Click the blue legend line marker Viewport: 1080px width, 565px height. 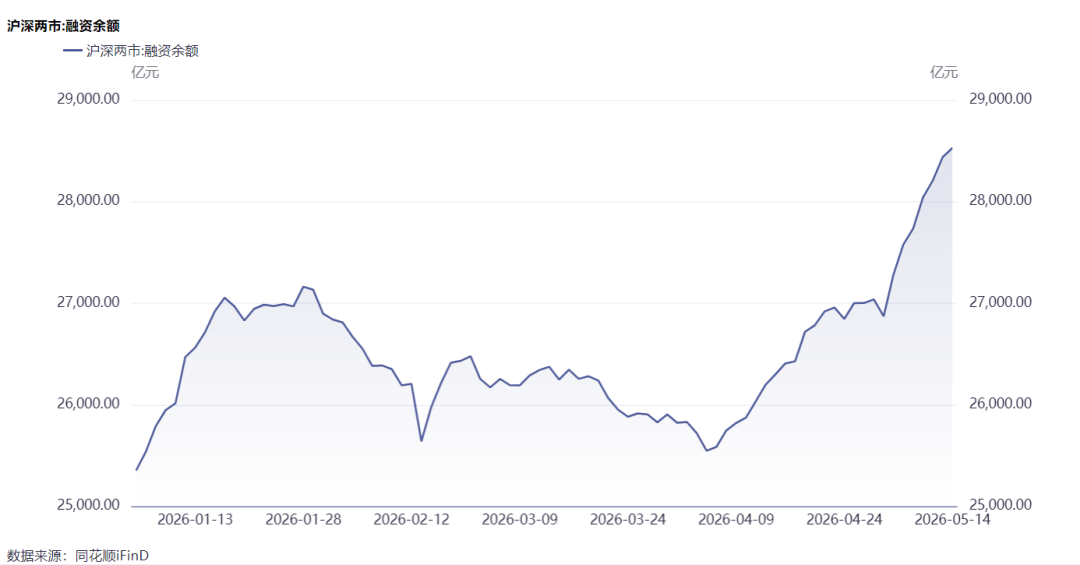(72, 50)
